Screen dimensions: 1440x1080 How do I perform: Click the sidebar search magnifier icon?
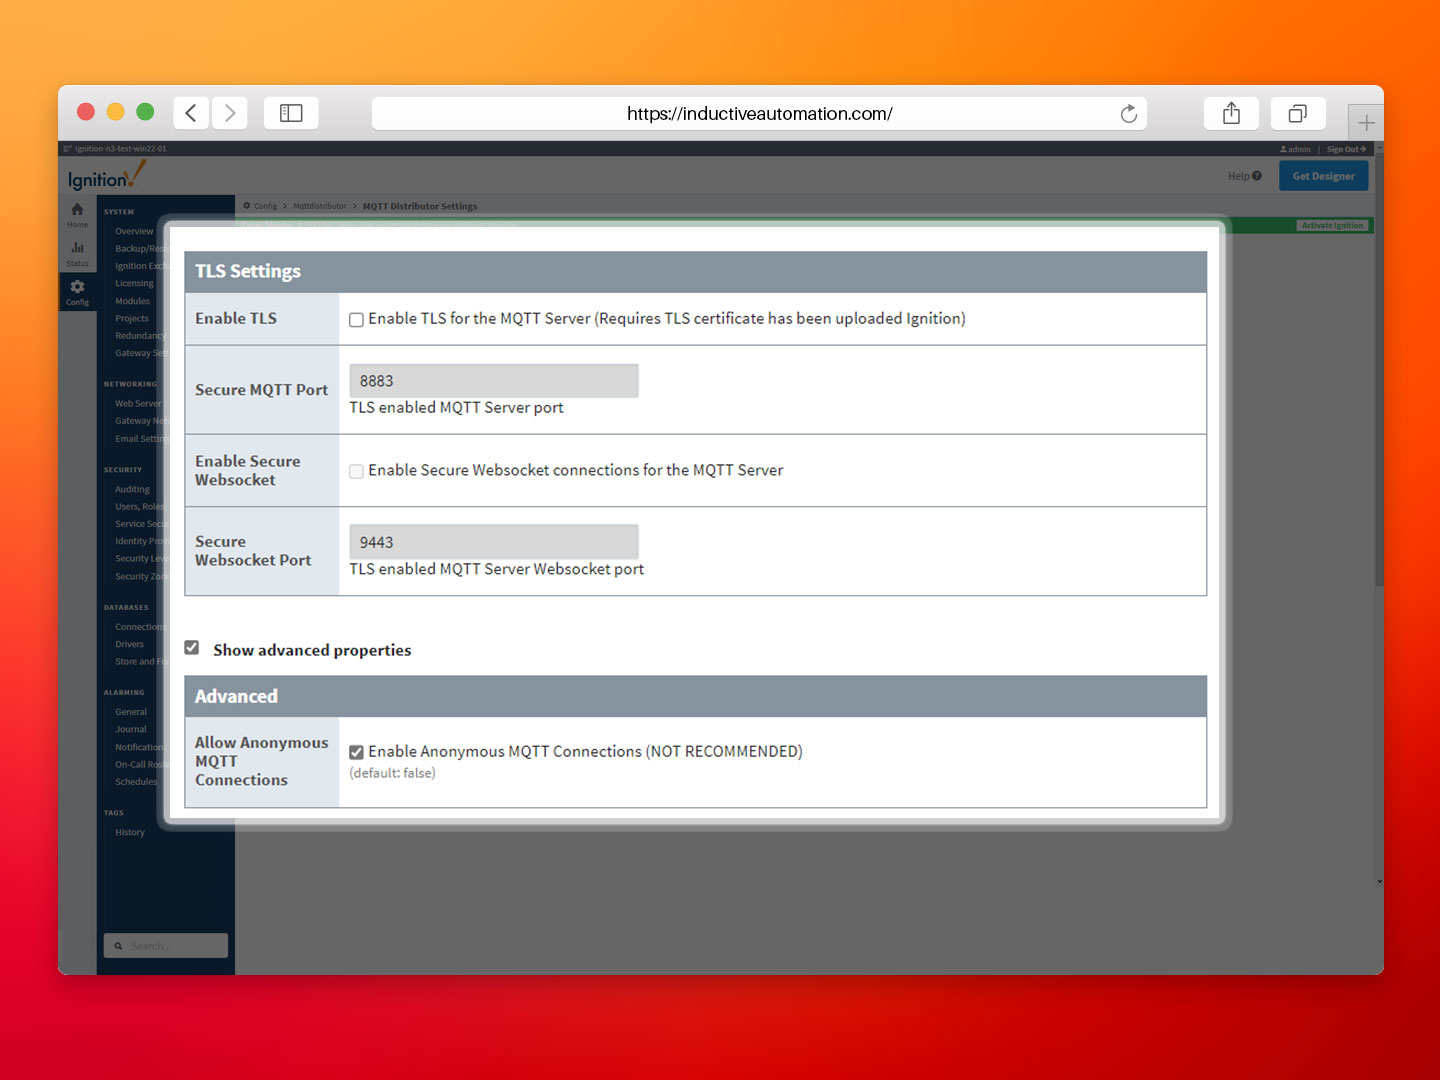click(x=118, y=946)
